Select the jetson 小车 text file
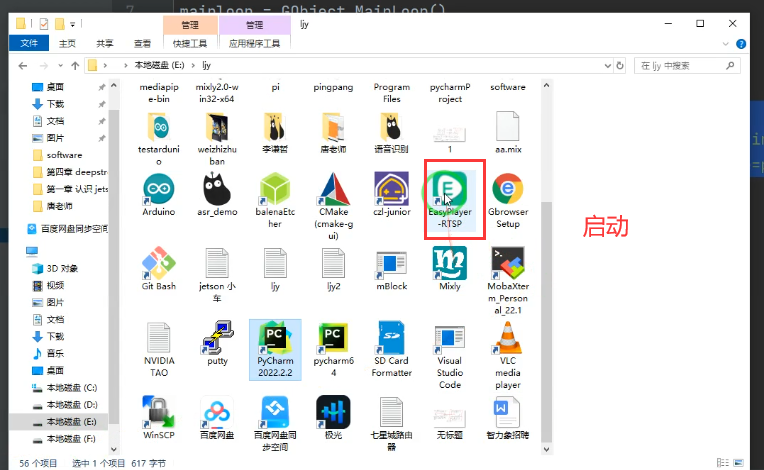 217,263
